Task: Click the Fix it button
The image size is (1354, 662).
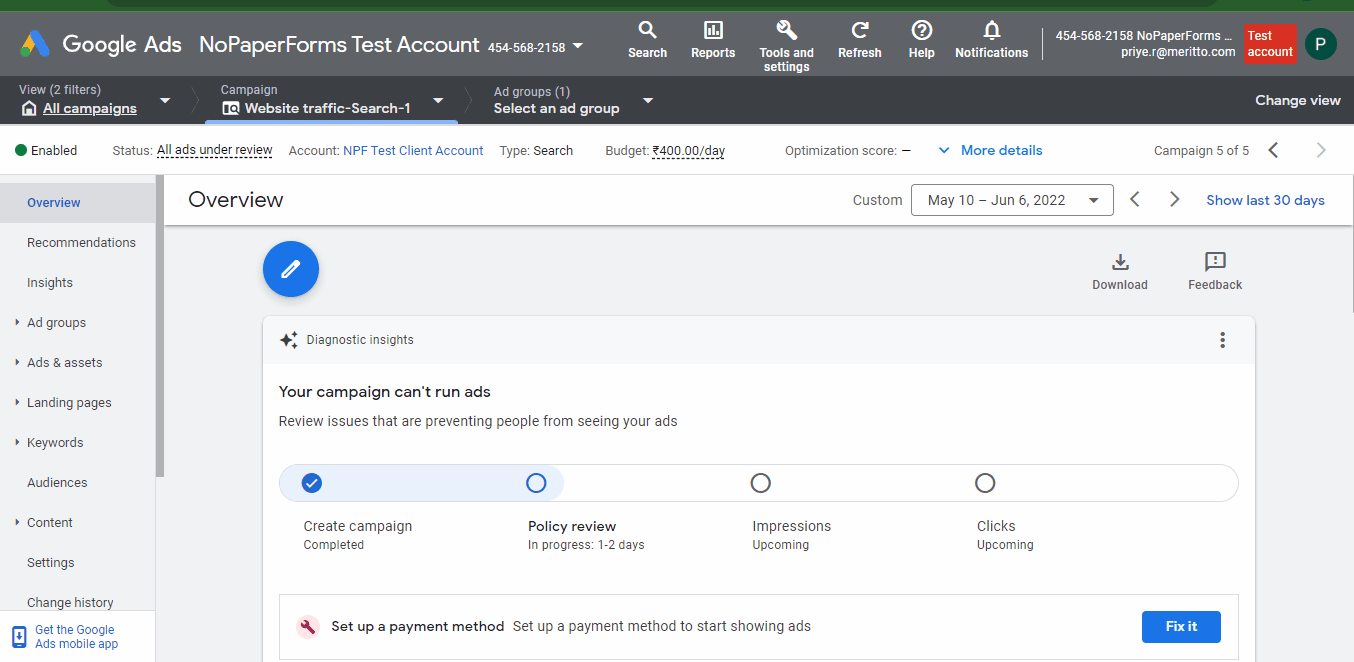Action: tap(1181, 626)
